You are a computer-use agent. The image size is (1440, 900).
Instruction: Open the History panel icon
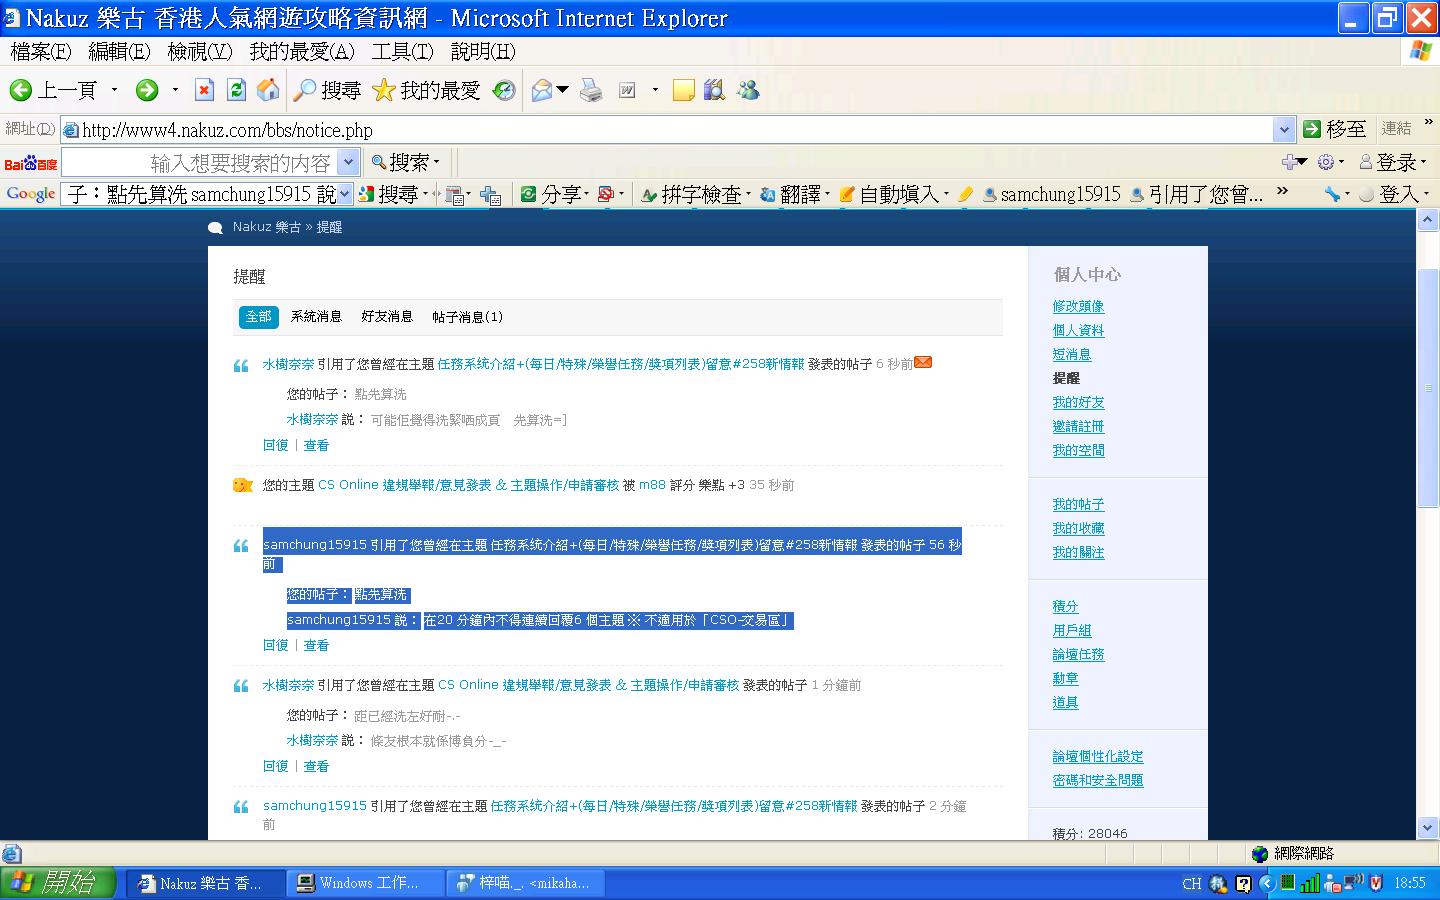pos(504,91)
